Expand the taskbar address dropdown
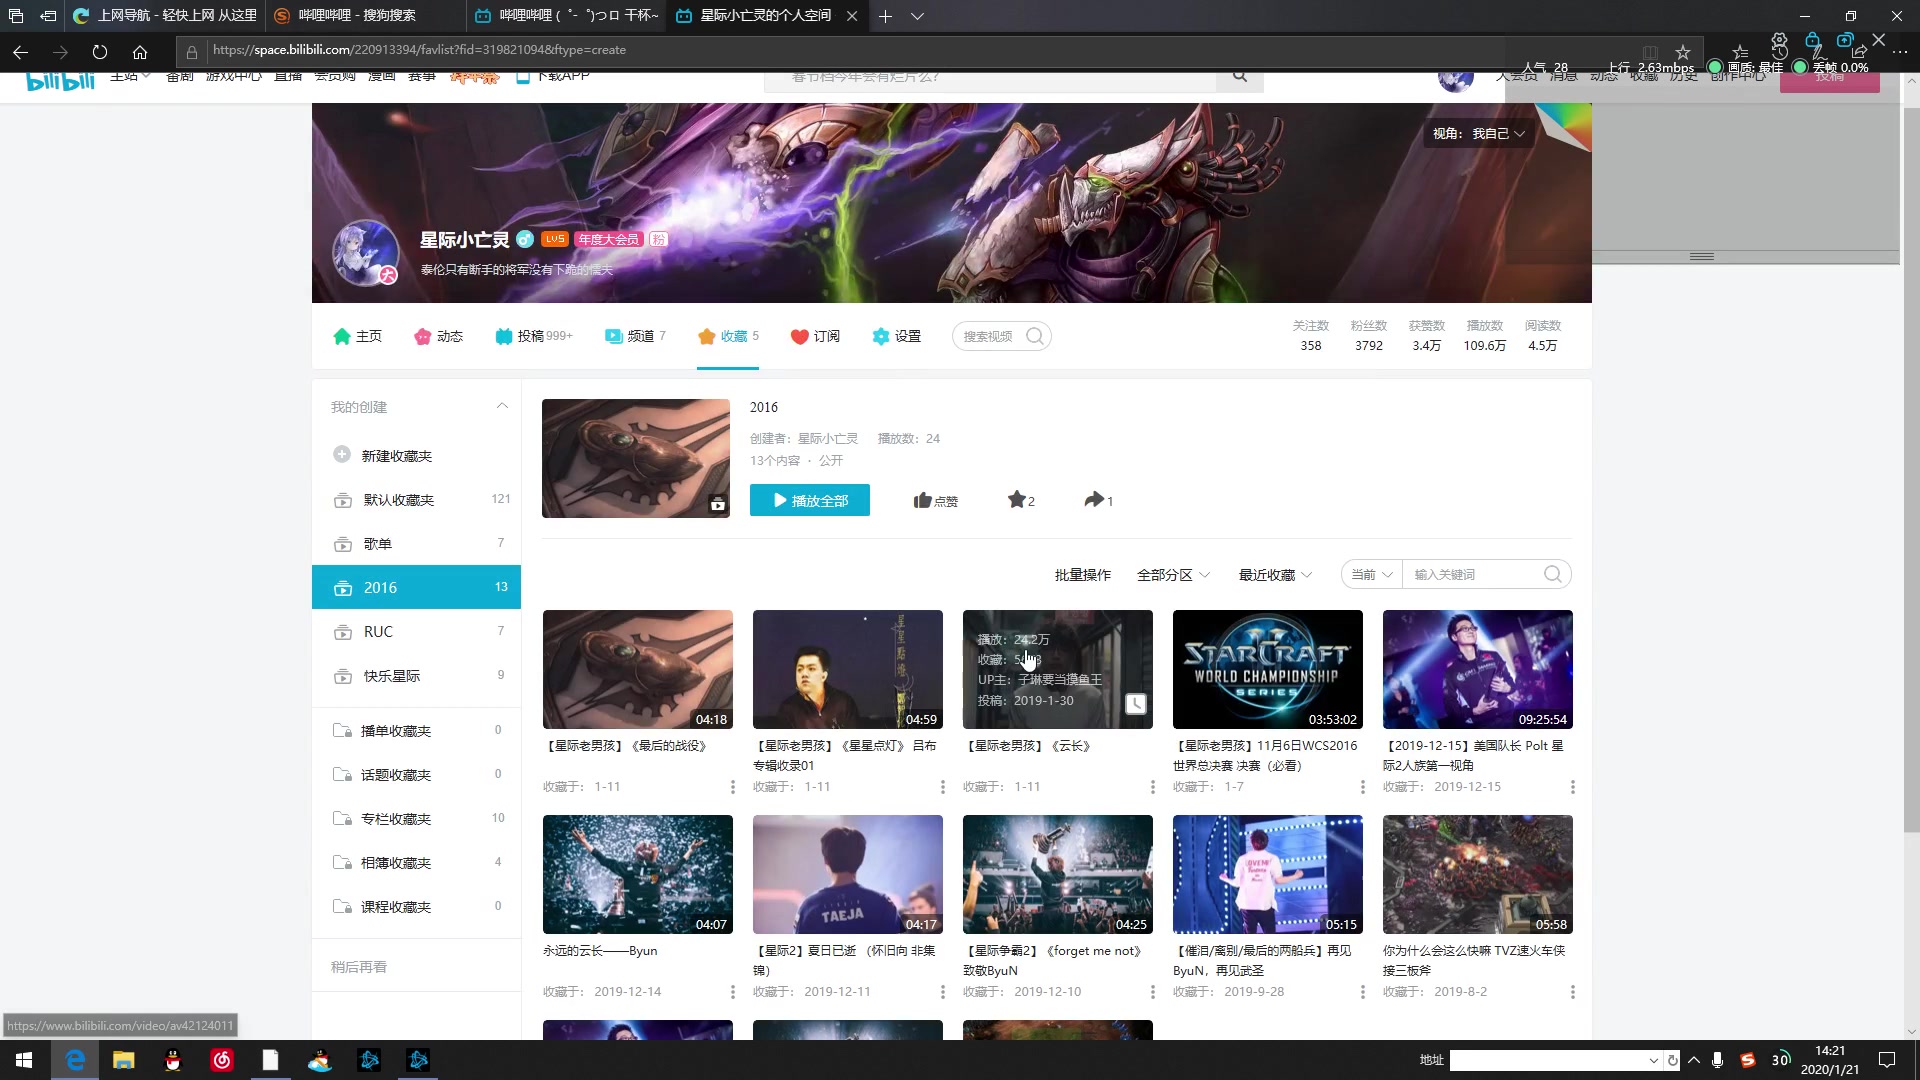Screen dimensions: 1920x1080 click(x=1653, y=1060)
